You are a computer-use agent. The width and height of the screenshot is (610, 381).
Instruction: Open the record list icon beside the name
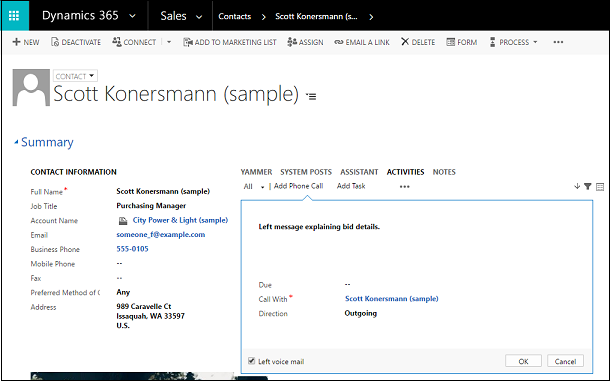pyautogui.click(x=311, y=96)
